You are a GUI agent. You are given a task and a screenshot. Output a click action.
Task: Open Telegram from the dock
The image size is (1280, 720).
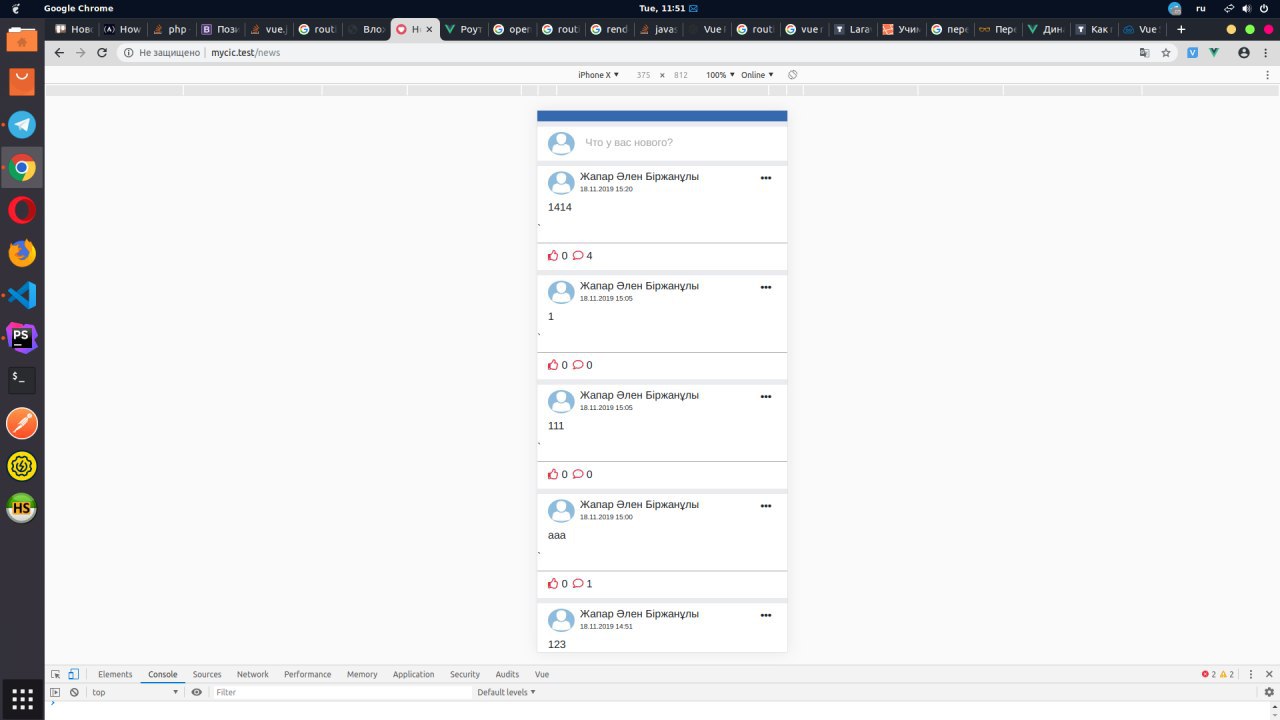(x=22, y=125)
